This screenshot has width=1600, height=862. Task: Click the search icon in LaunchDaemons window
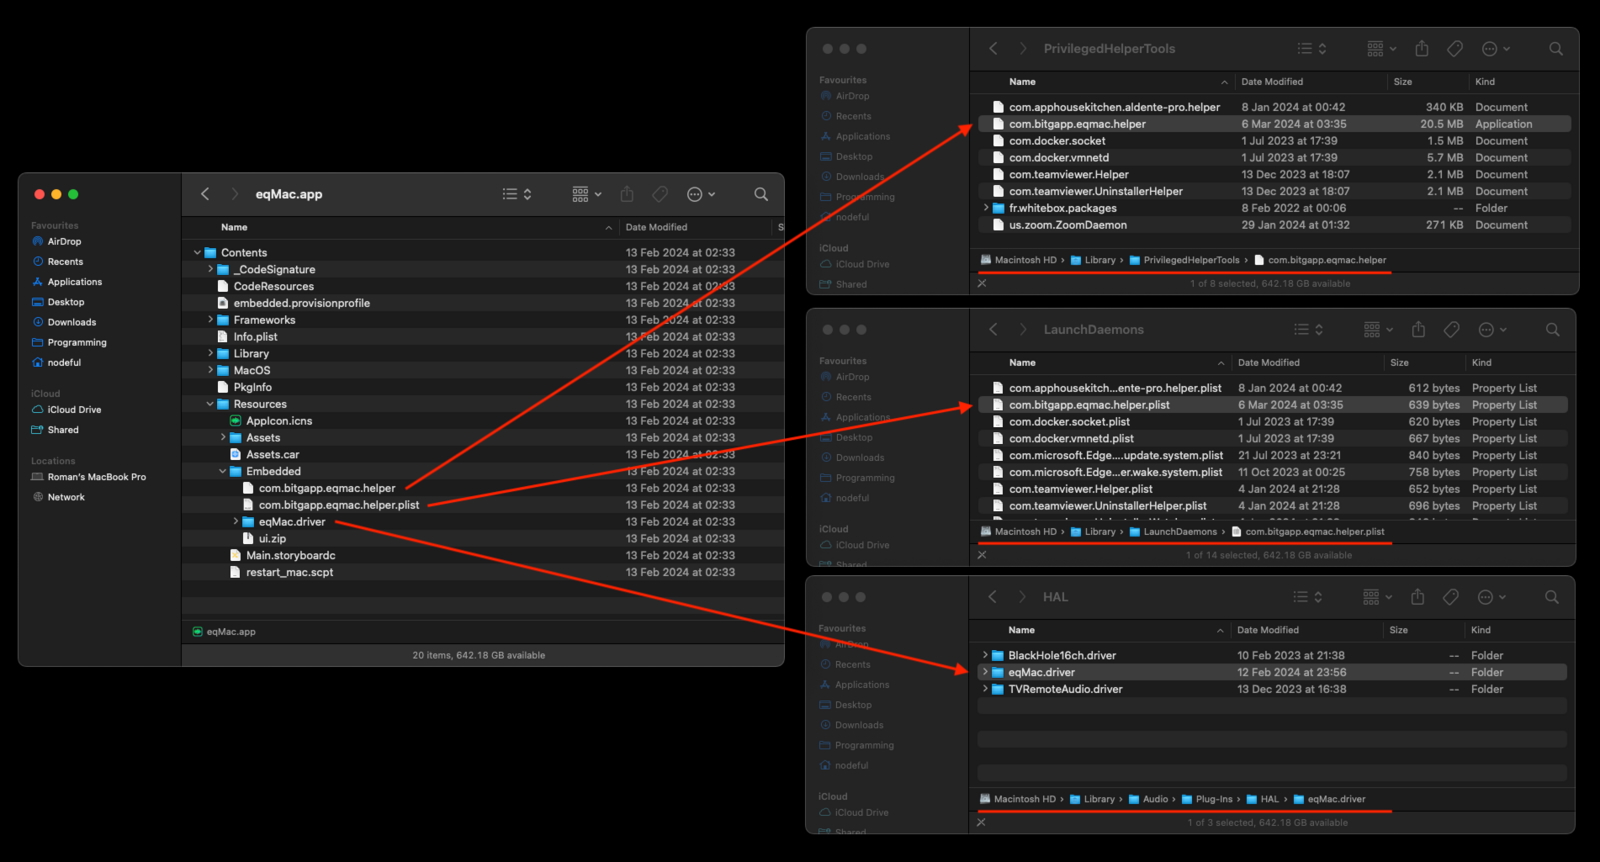[x=1552, y=330]
